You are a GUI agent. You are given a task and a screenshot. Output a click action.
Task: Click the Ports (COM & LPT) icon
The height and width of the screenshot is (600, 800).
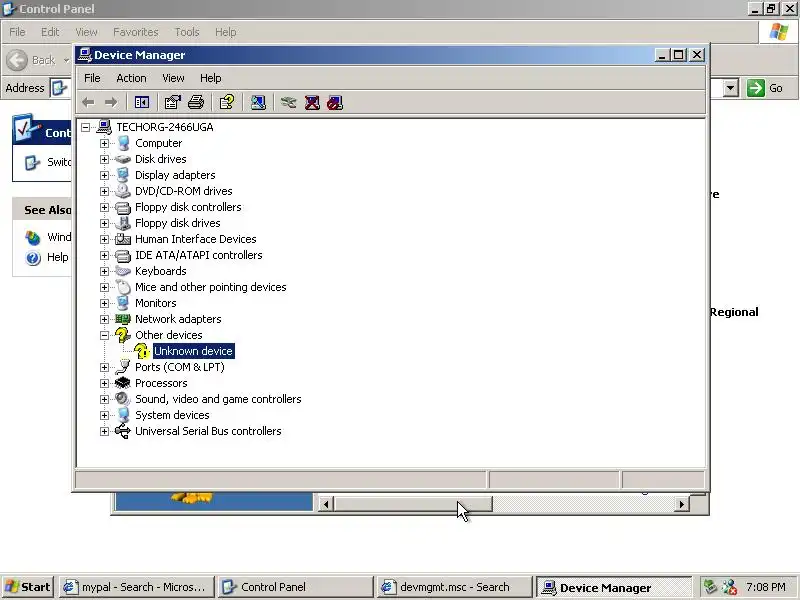tap(122, 367)
